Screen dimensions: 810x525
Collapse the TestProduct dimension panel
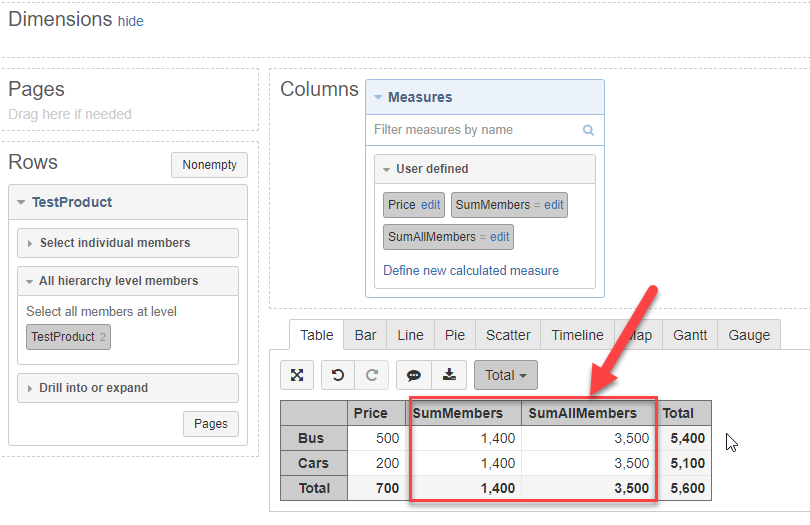22,202
